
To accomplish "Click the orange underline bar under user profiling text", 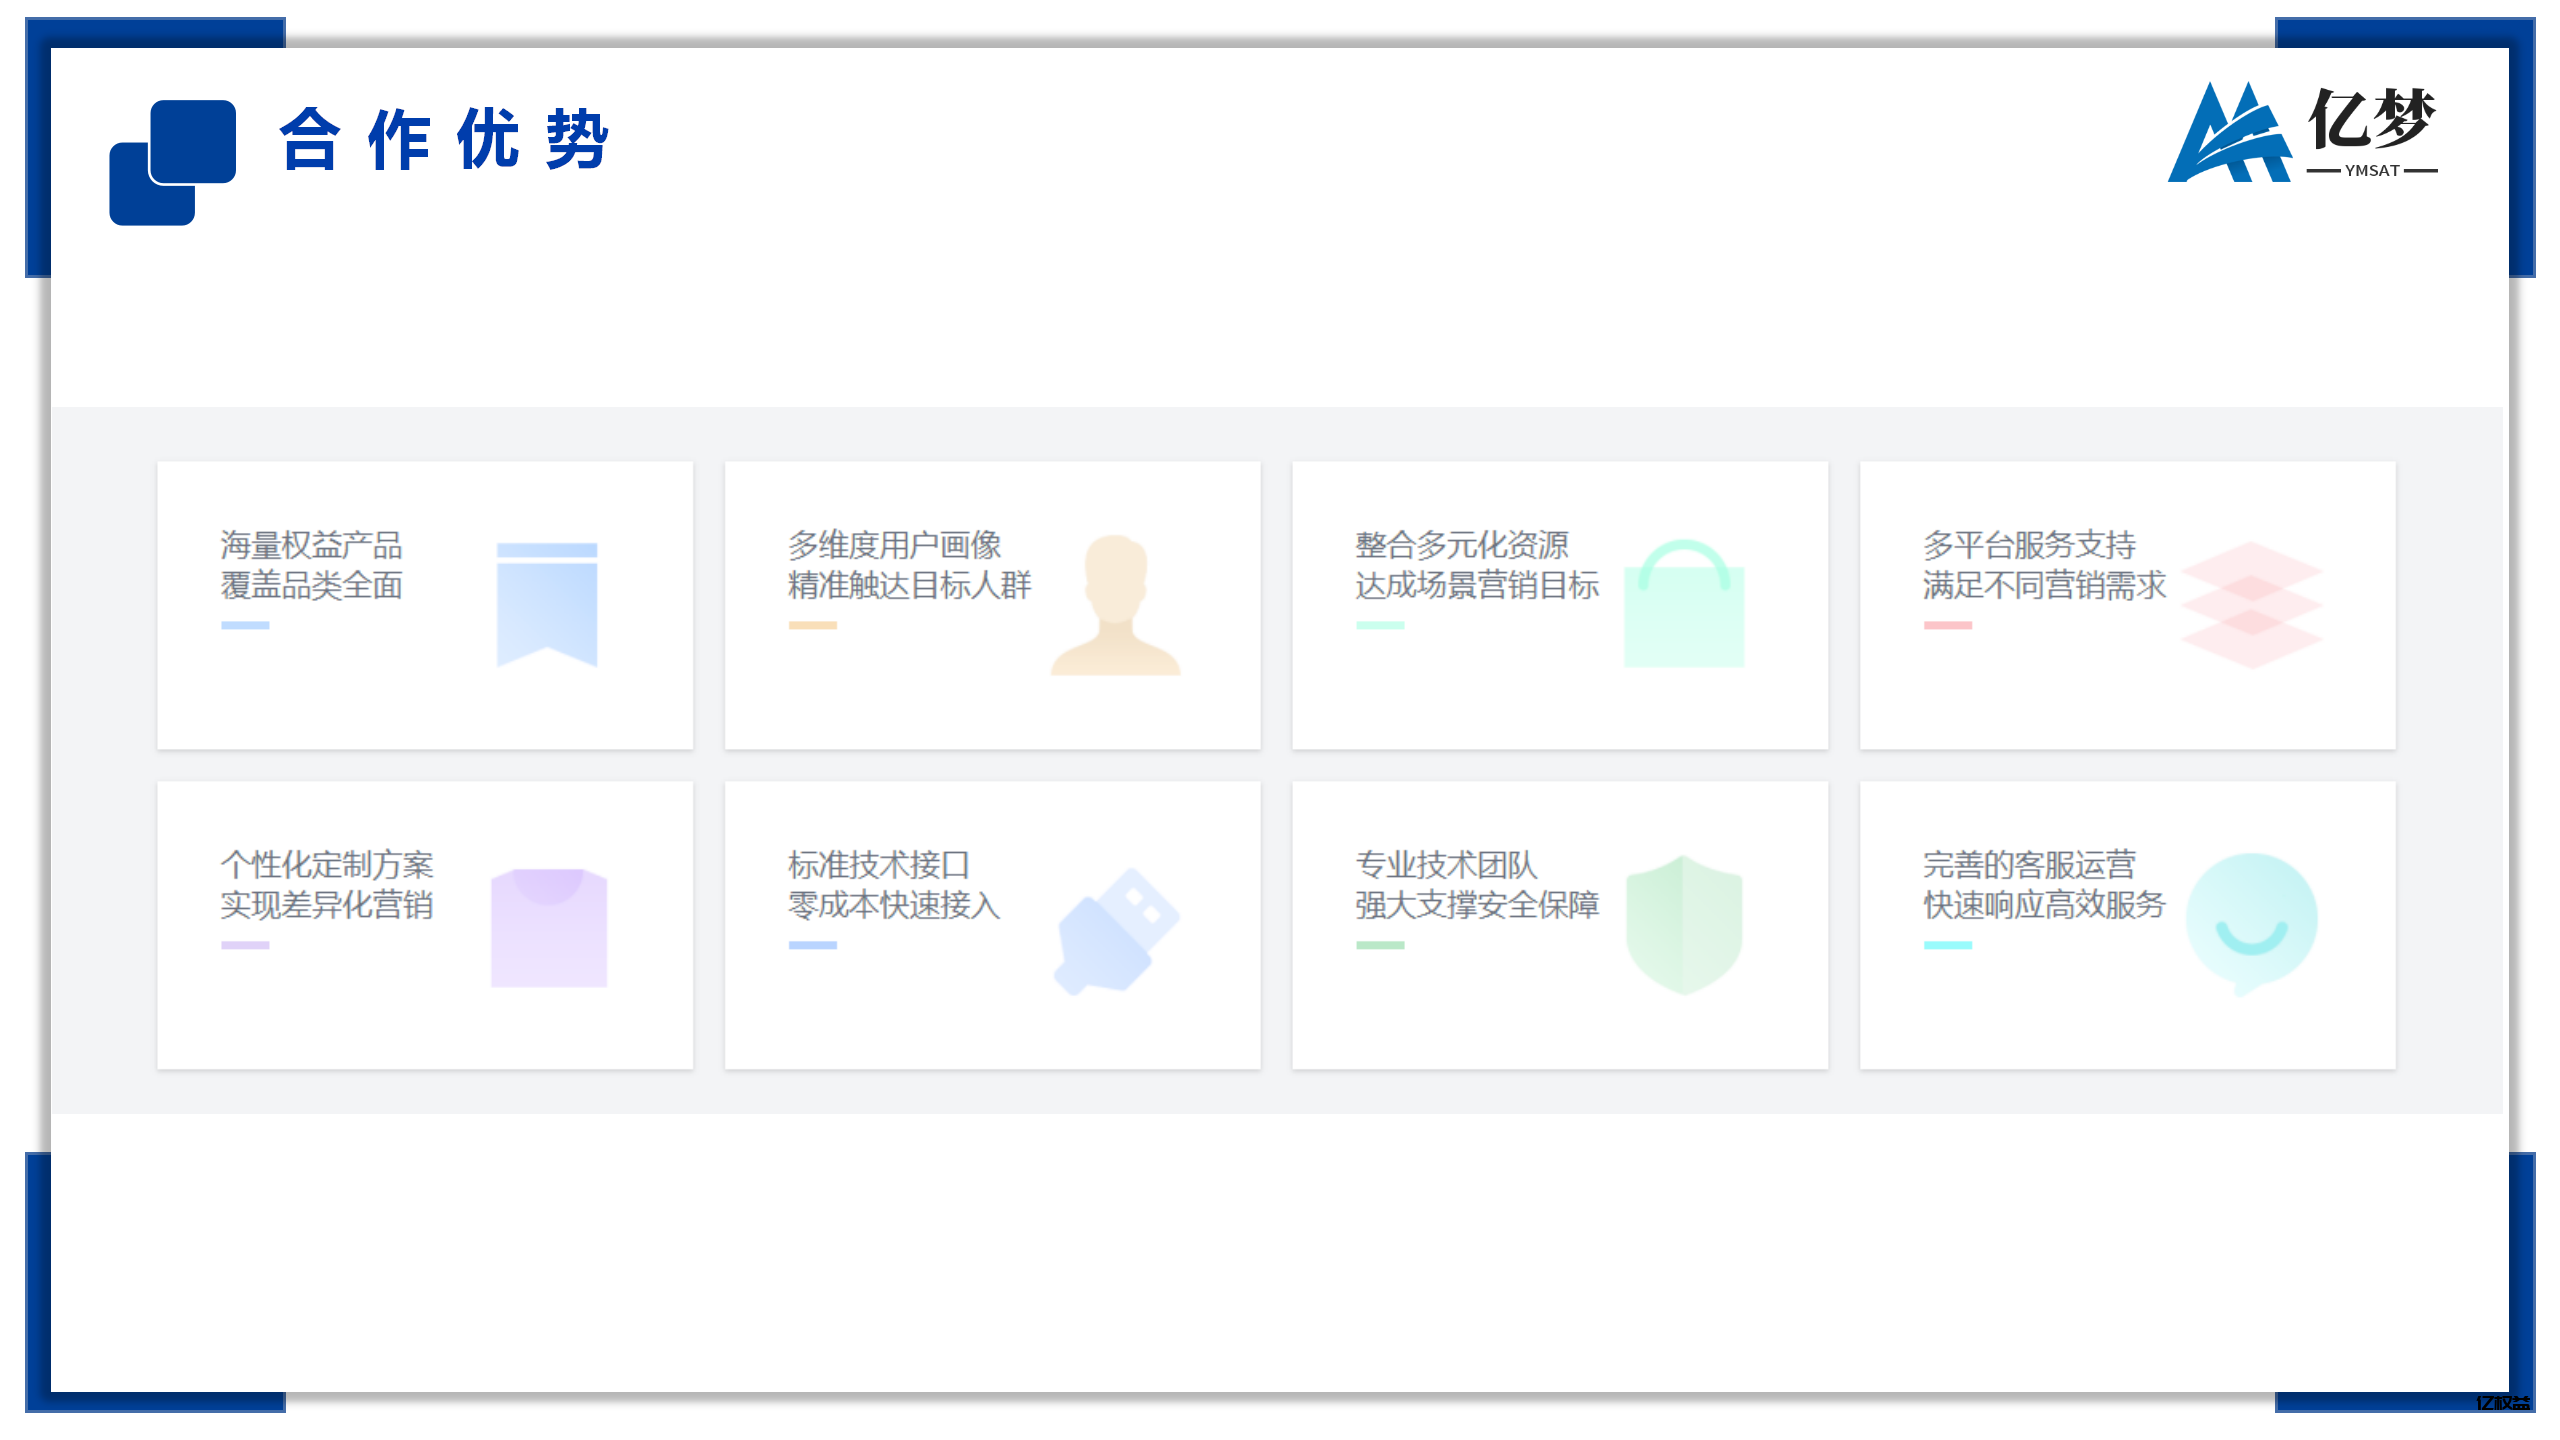I will coord(812,625).
